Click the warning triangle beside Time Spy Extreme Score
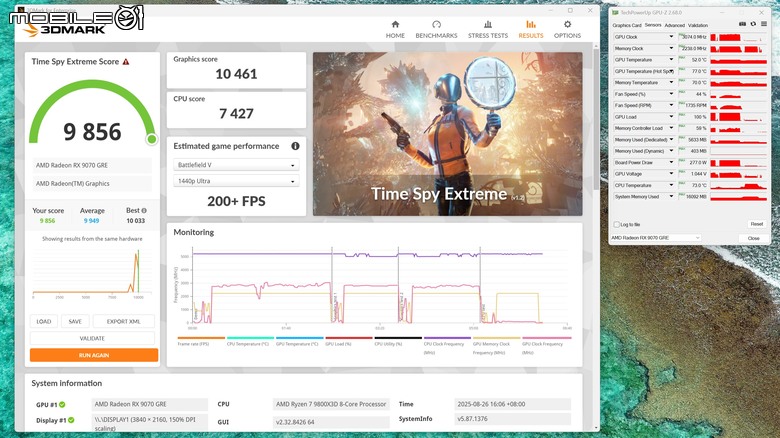 pyautogui.click(x=126, y=62)
